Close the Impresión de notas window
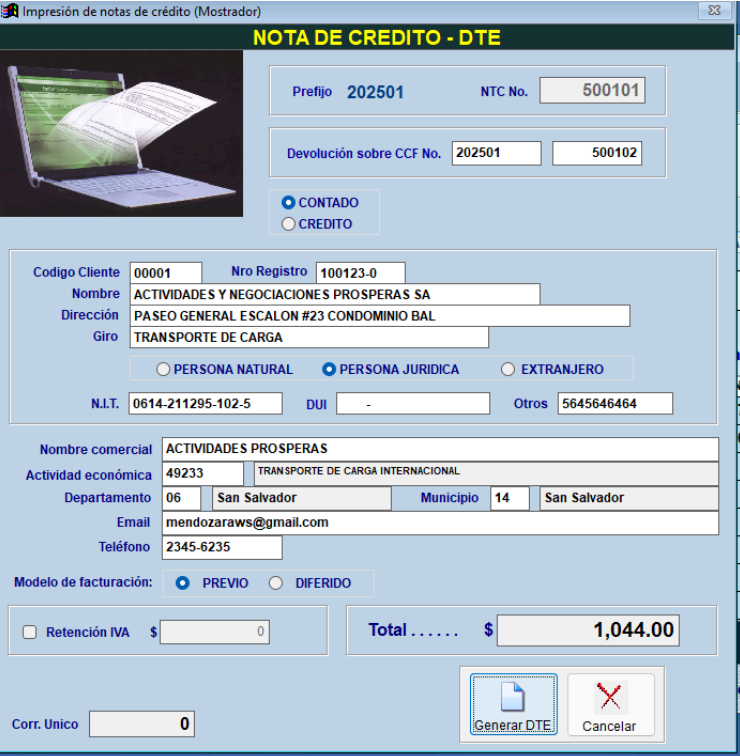 [x=714, y=10]
